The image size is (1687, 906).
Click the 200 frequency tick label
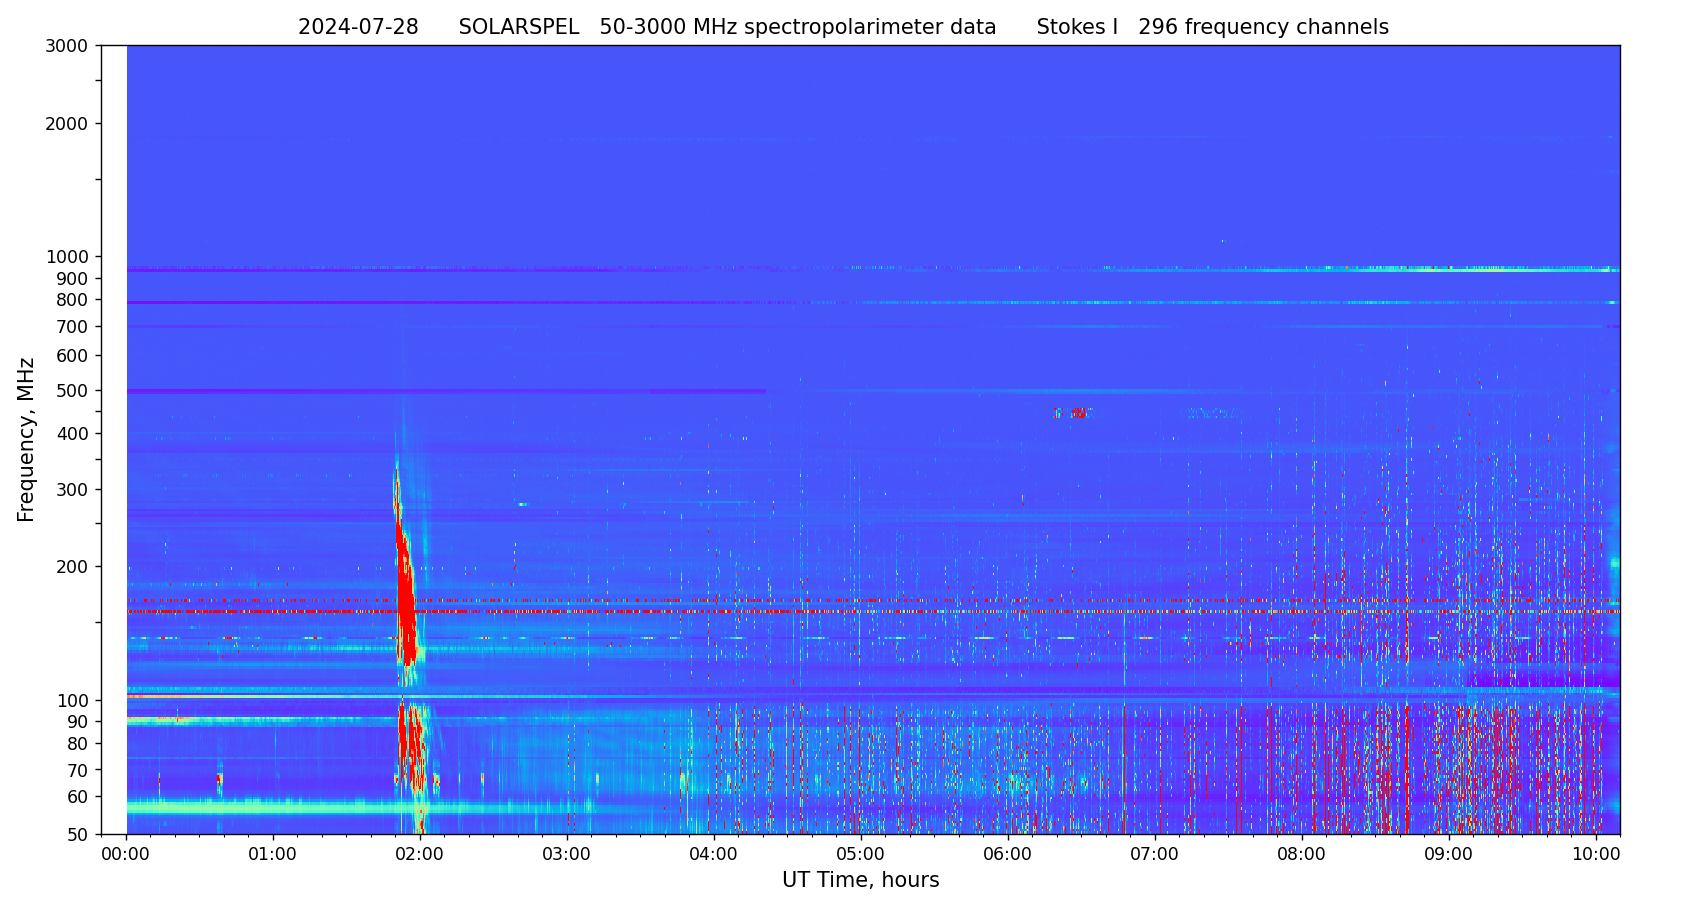pos(73,567)
